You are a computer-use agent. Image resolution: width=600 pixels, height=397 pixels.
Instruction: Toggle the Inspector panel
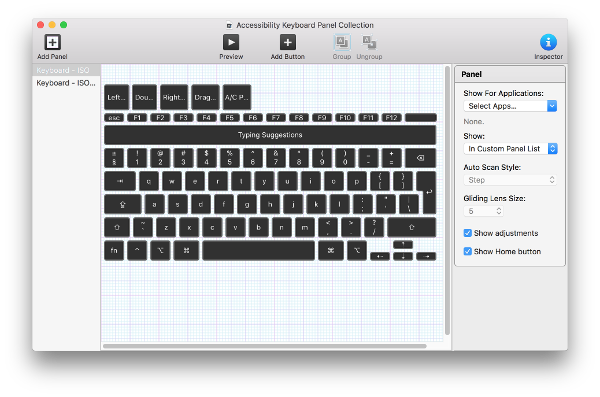tap(548, 42)
